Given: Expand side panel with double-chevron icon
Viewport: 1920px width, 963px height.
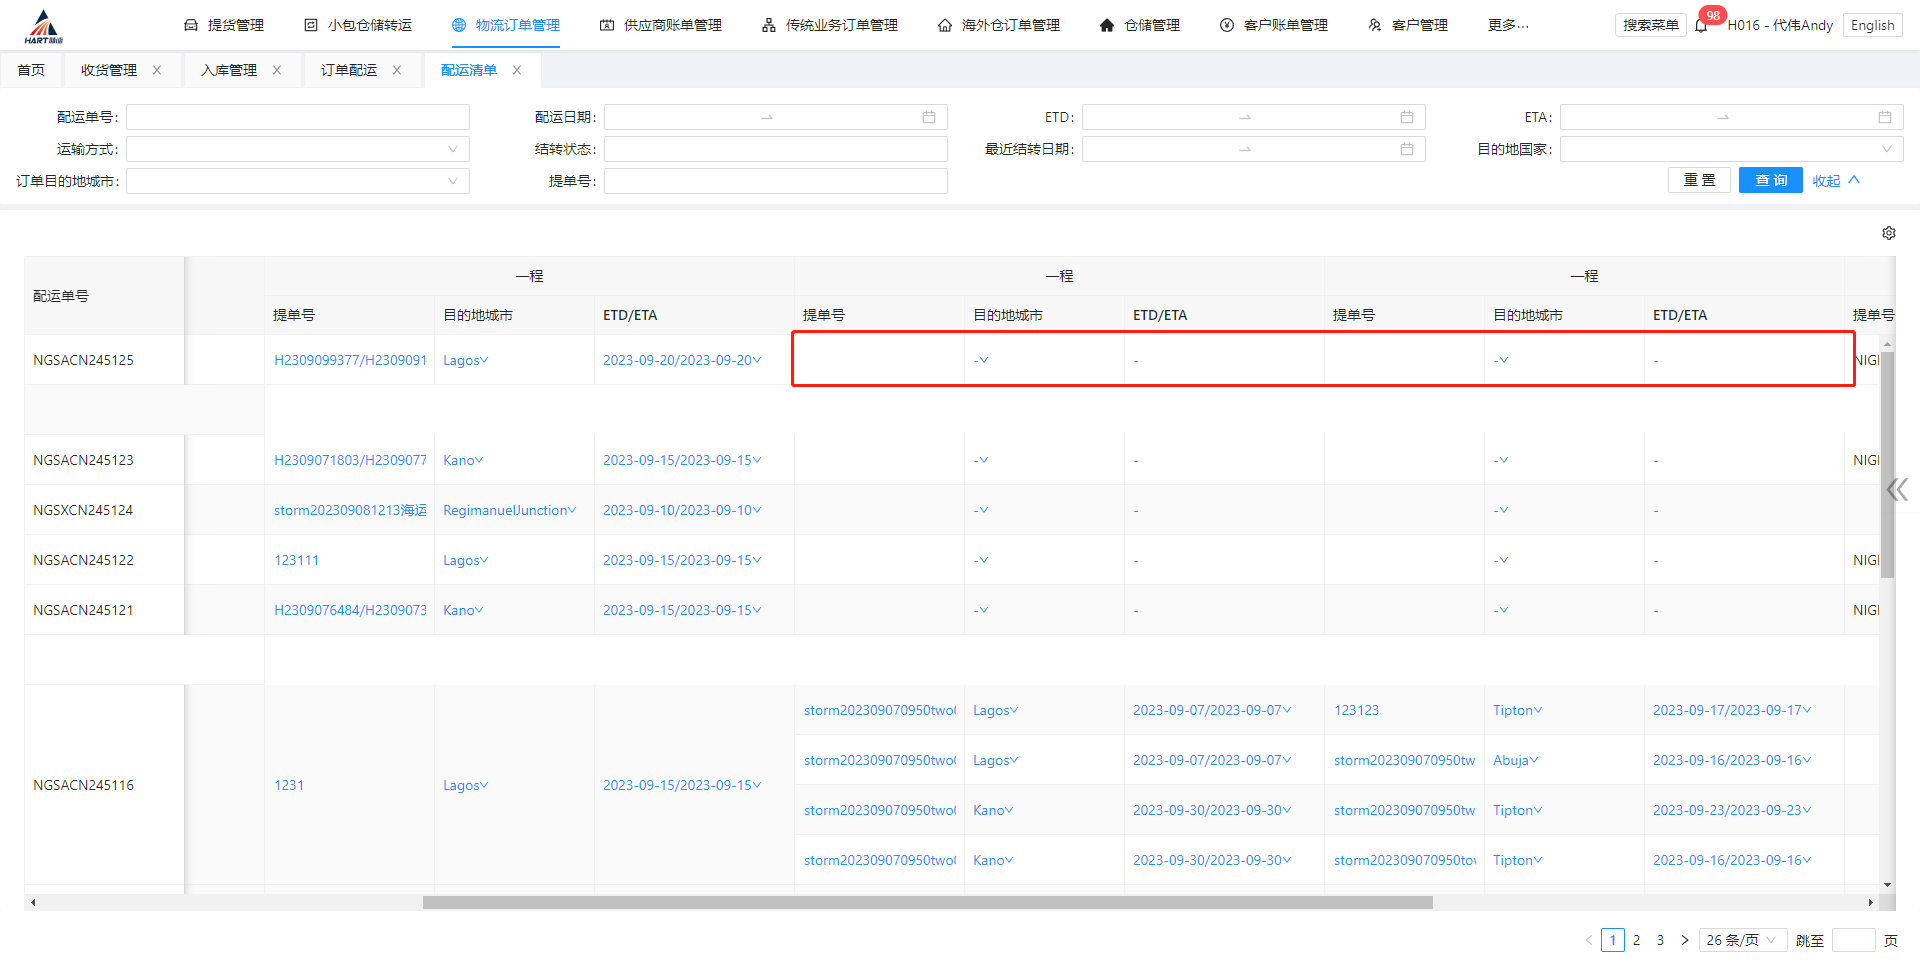Looking at the screenshot, I should 1896,489.
